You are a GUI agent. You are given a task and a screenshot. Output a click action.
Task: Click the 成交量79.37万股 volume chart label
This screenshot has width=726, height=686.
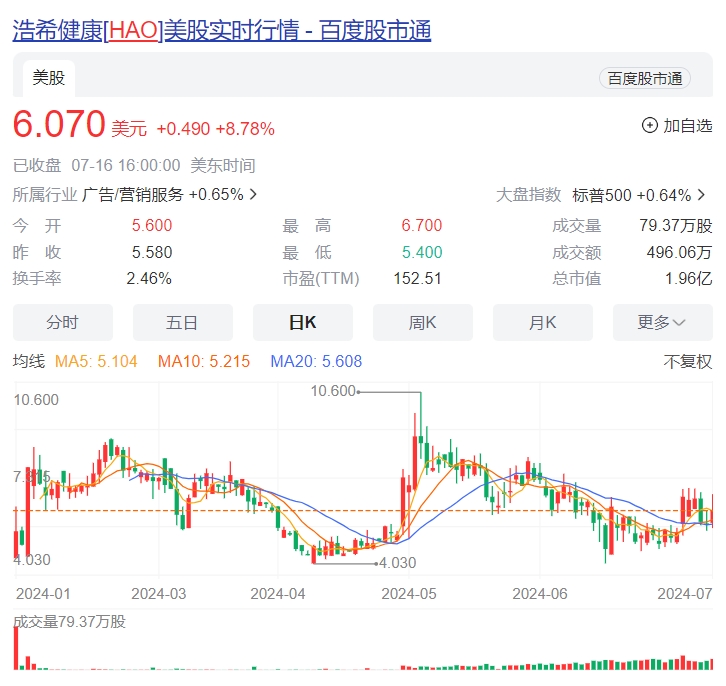(69, 622)
